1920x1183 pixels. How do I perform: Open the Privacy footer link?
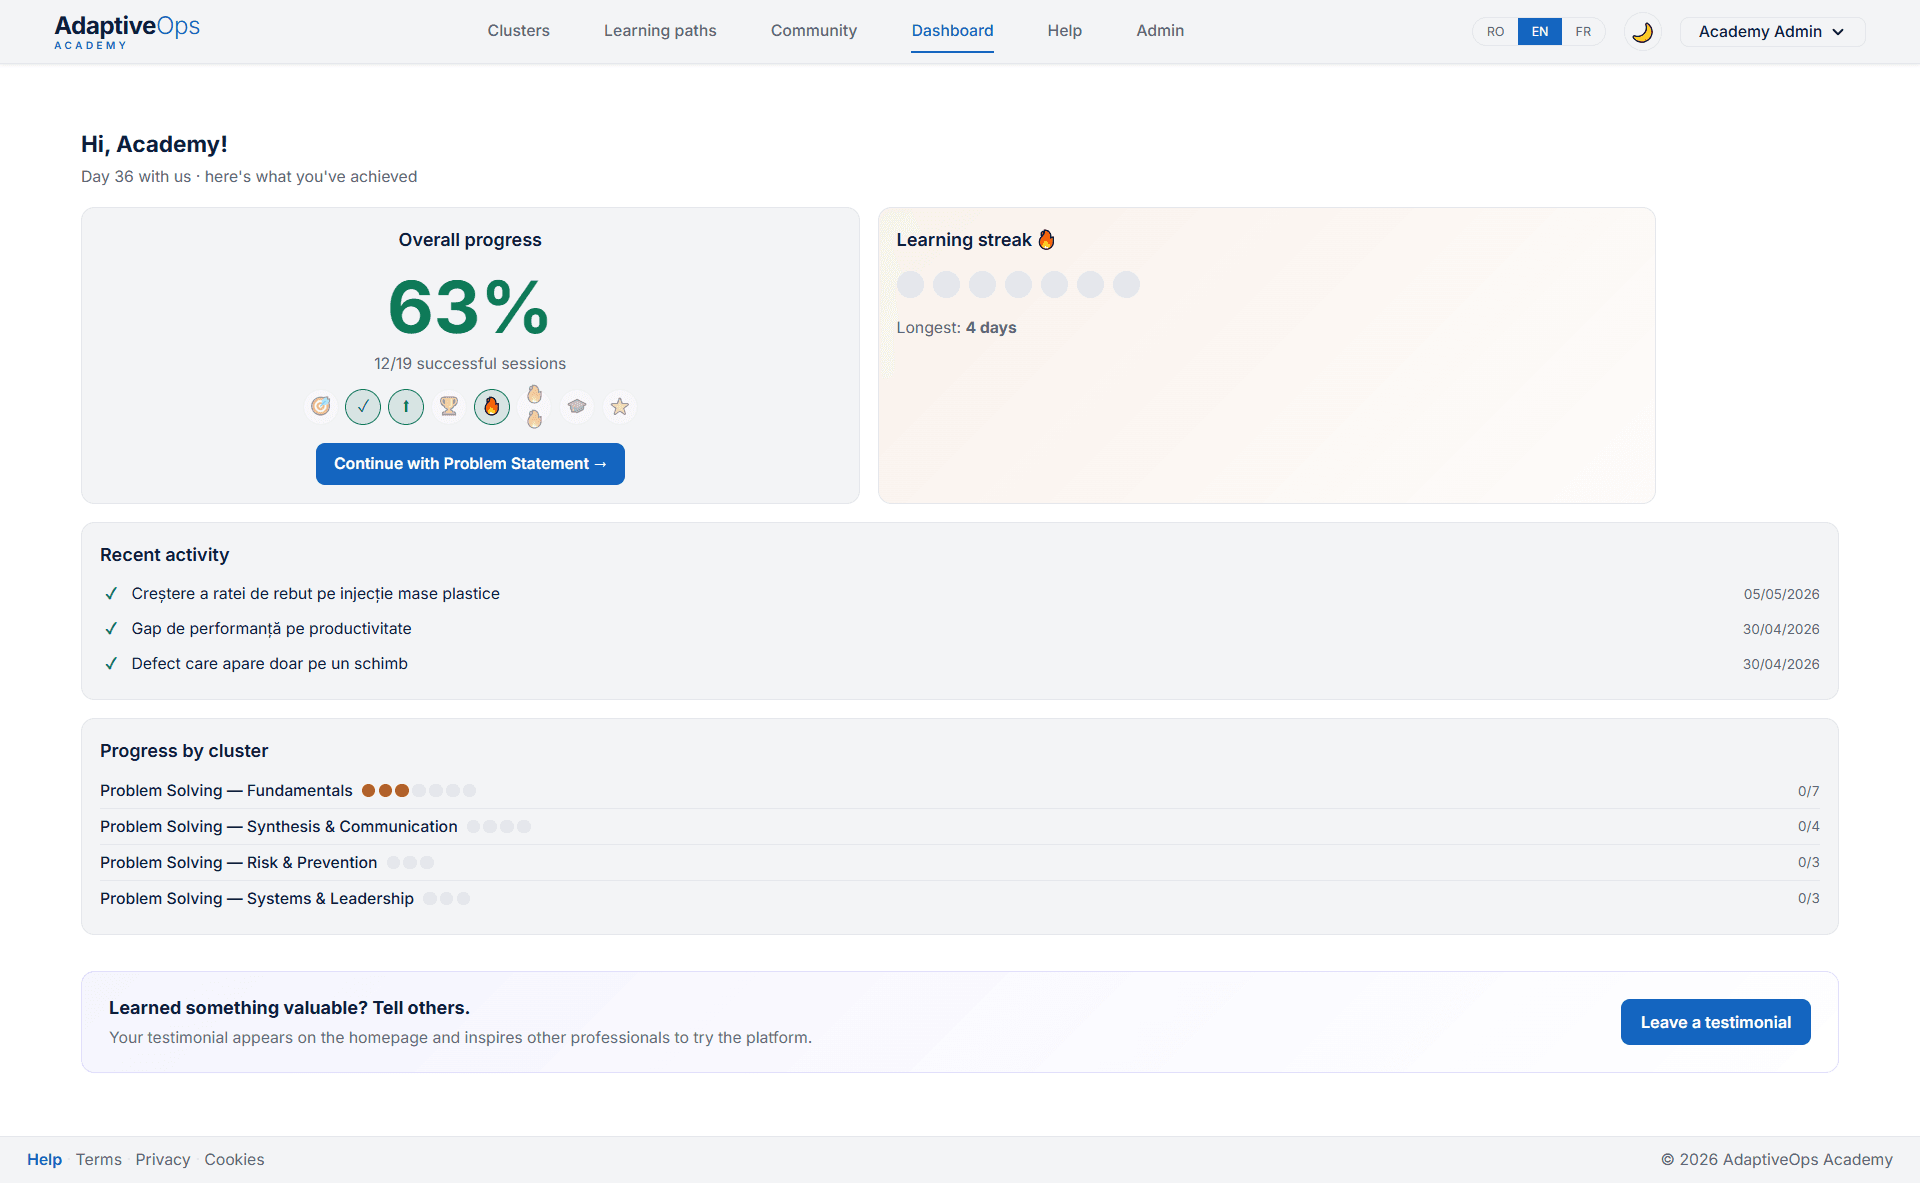[x=163, y=1160]
